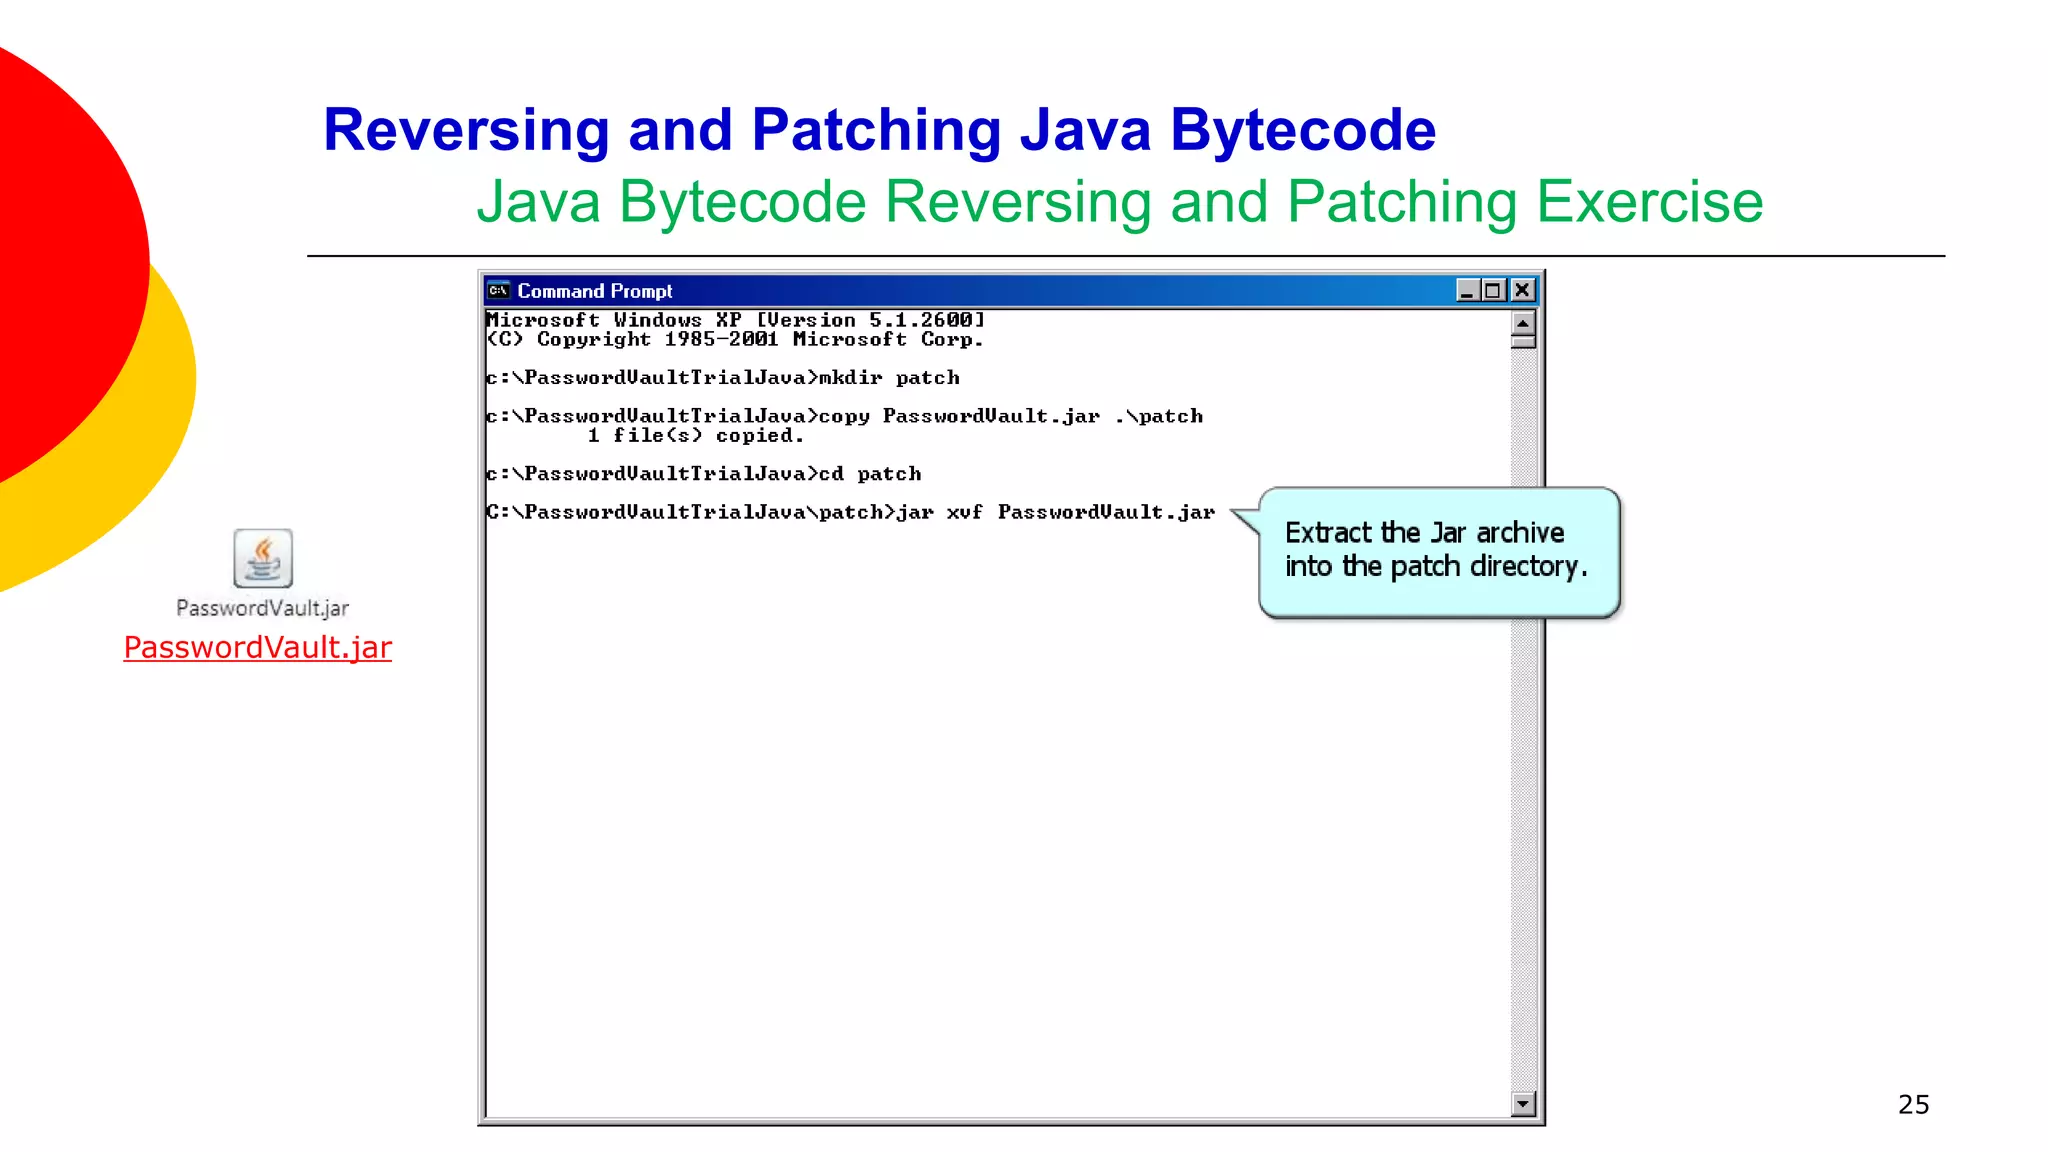The image size is (2048, 1152).
Task: Click the scrollbar down arrow in Command Prompt
Action: [x=1523, y=1104]
